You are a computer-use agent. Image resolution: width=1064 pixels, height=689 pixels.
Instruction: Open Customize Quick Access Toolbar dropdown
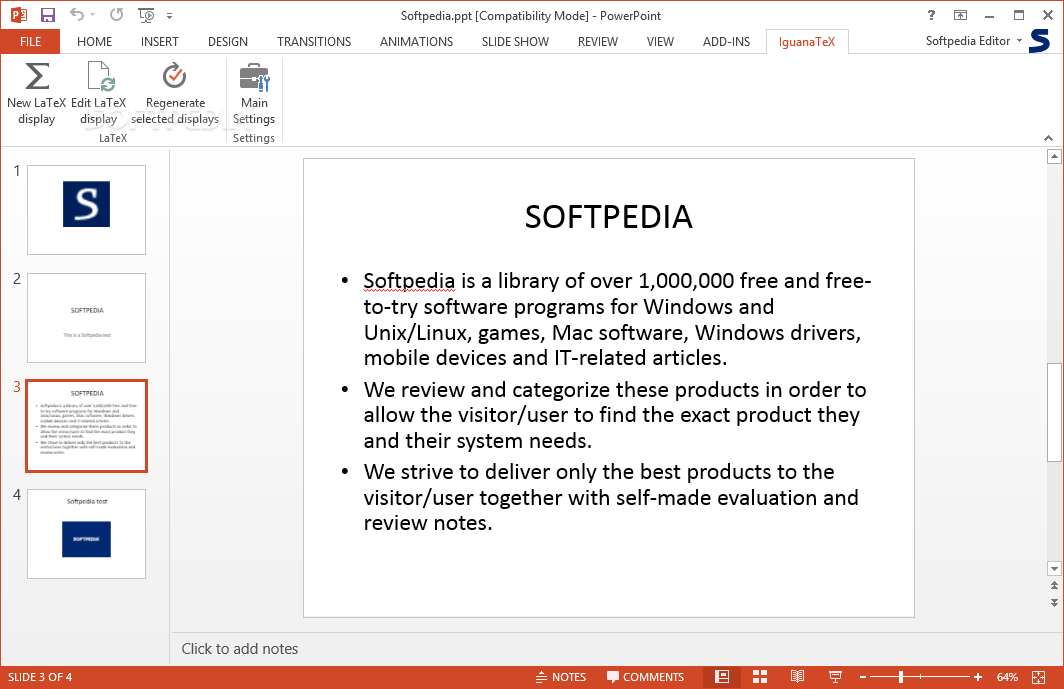coord(170,16)
